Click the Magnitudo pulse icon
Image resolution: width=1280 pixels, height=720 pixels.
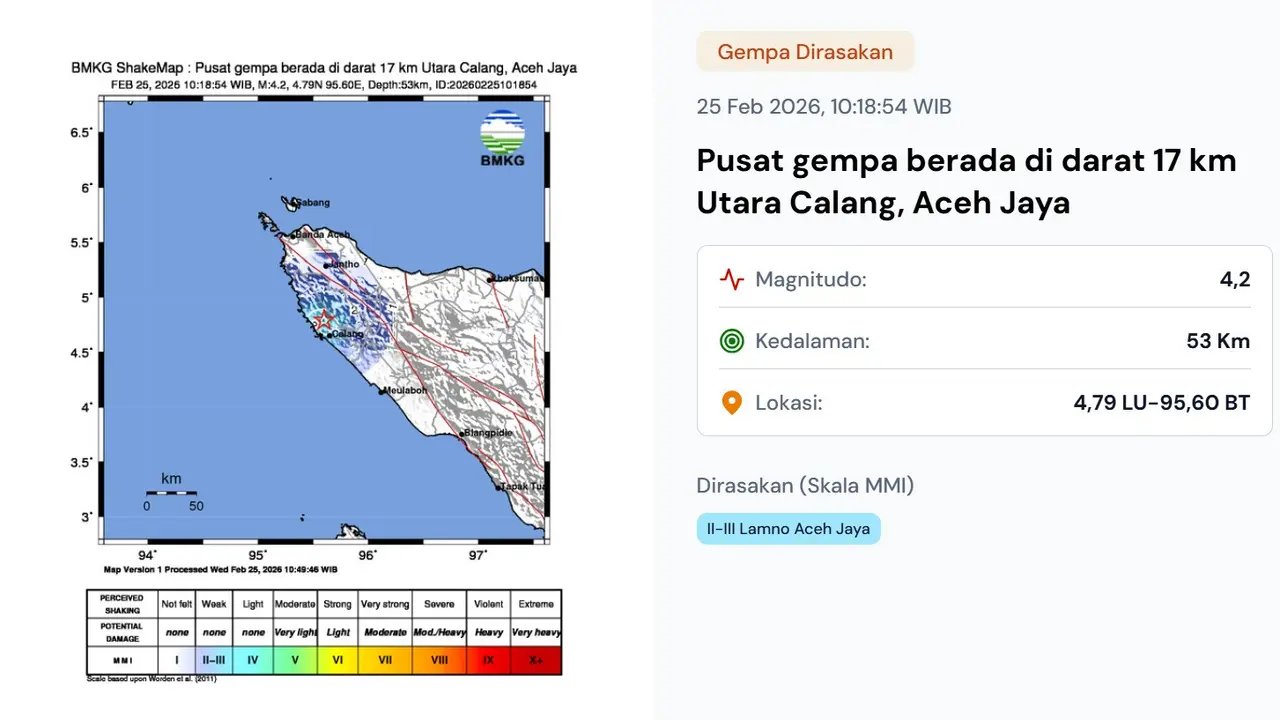point(732,280)
